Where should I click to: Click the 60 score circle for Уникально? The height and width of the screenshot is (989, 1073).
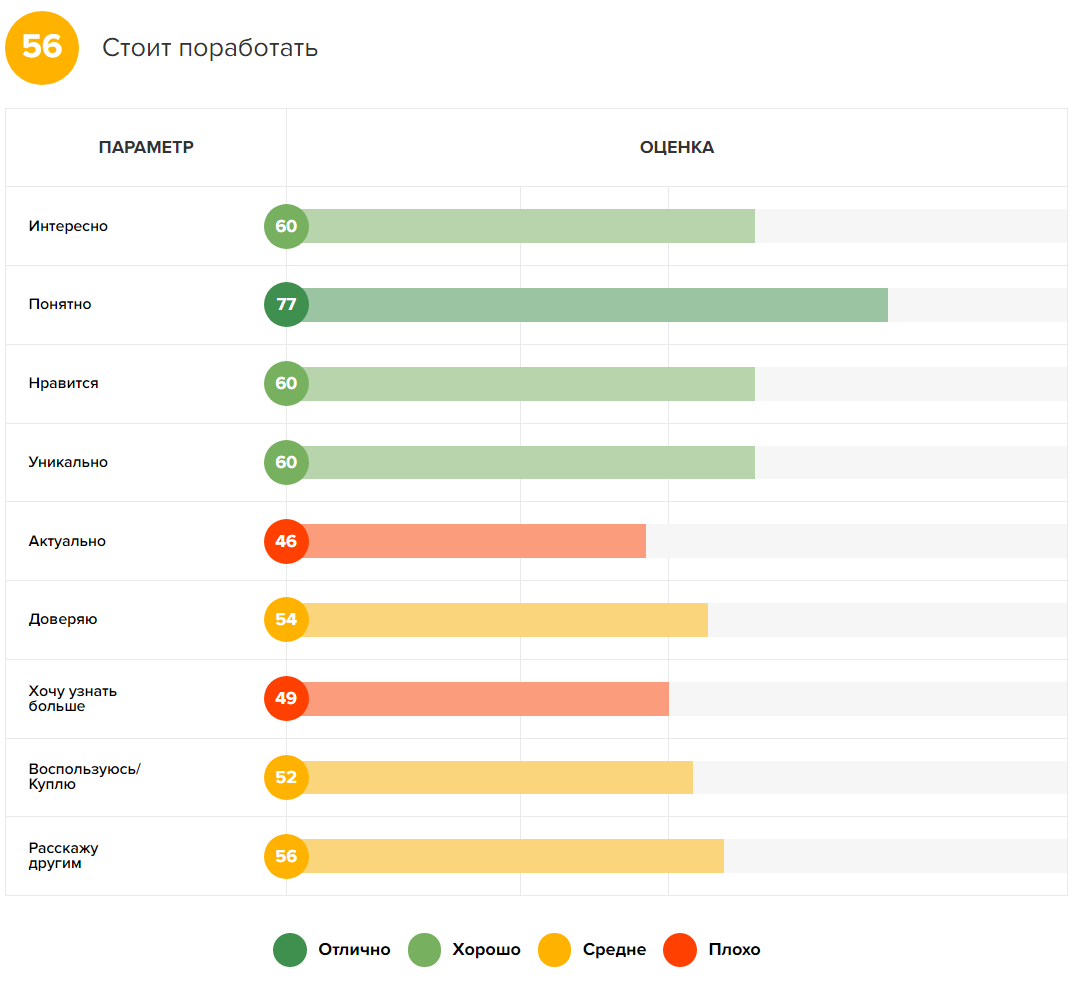(x=286, y=462)
